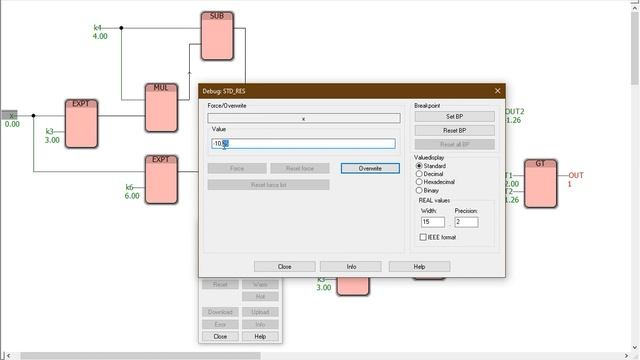Click the Reset all BP button
Screen dimensions: 640x360
454,144
